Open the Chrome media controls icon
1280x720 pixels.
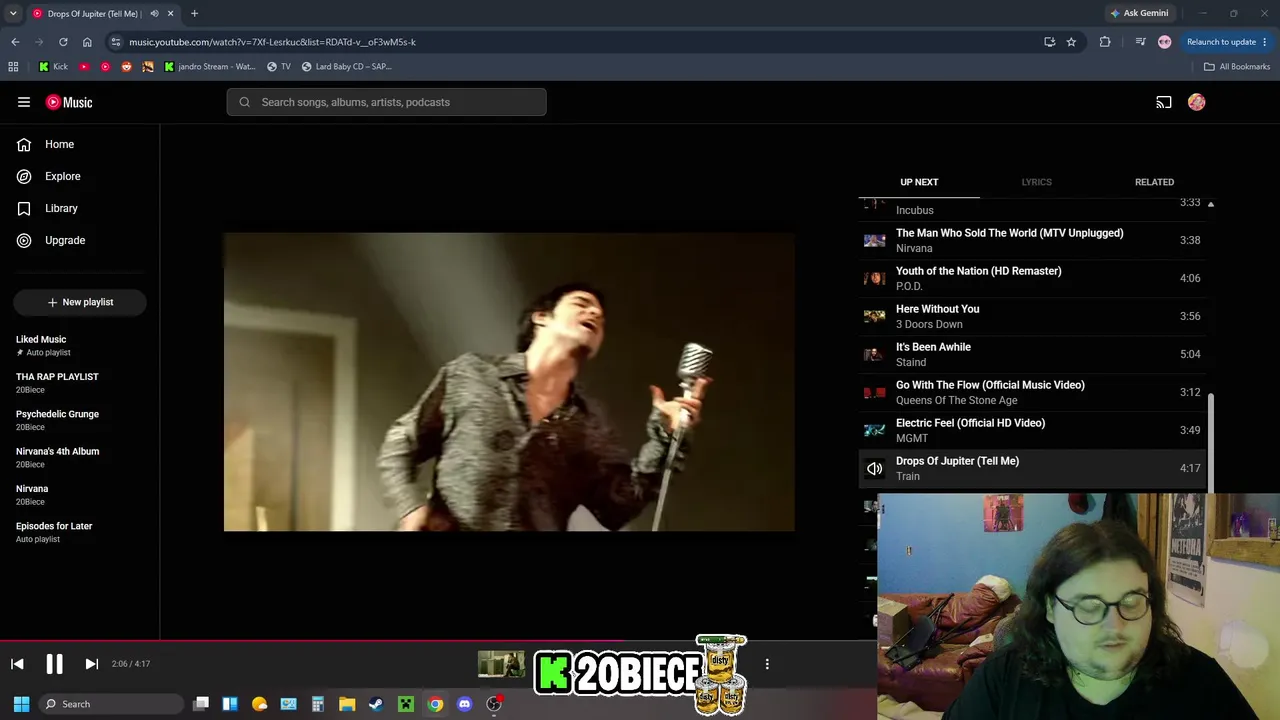coord(1140,42)
